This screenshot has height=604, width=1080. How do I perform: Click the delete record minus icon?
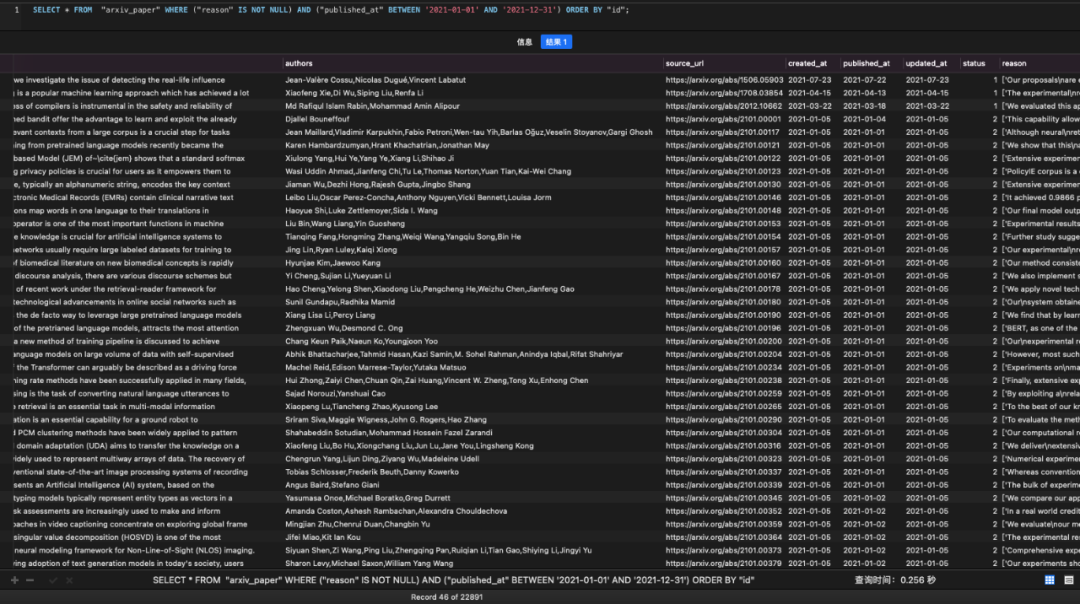click(31, 580)
